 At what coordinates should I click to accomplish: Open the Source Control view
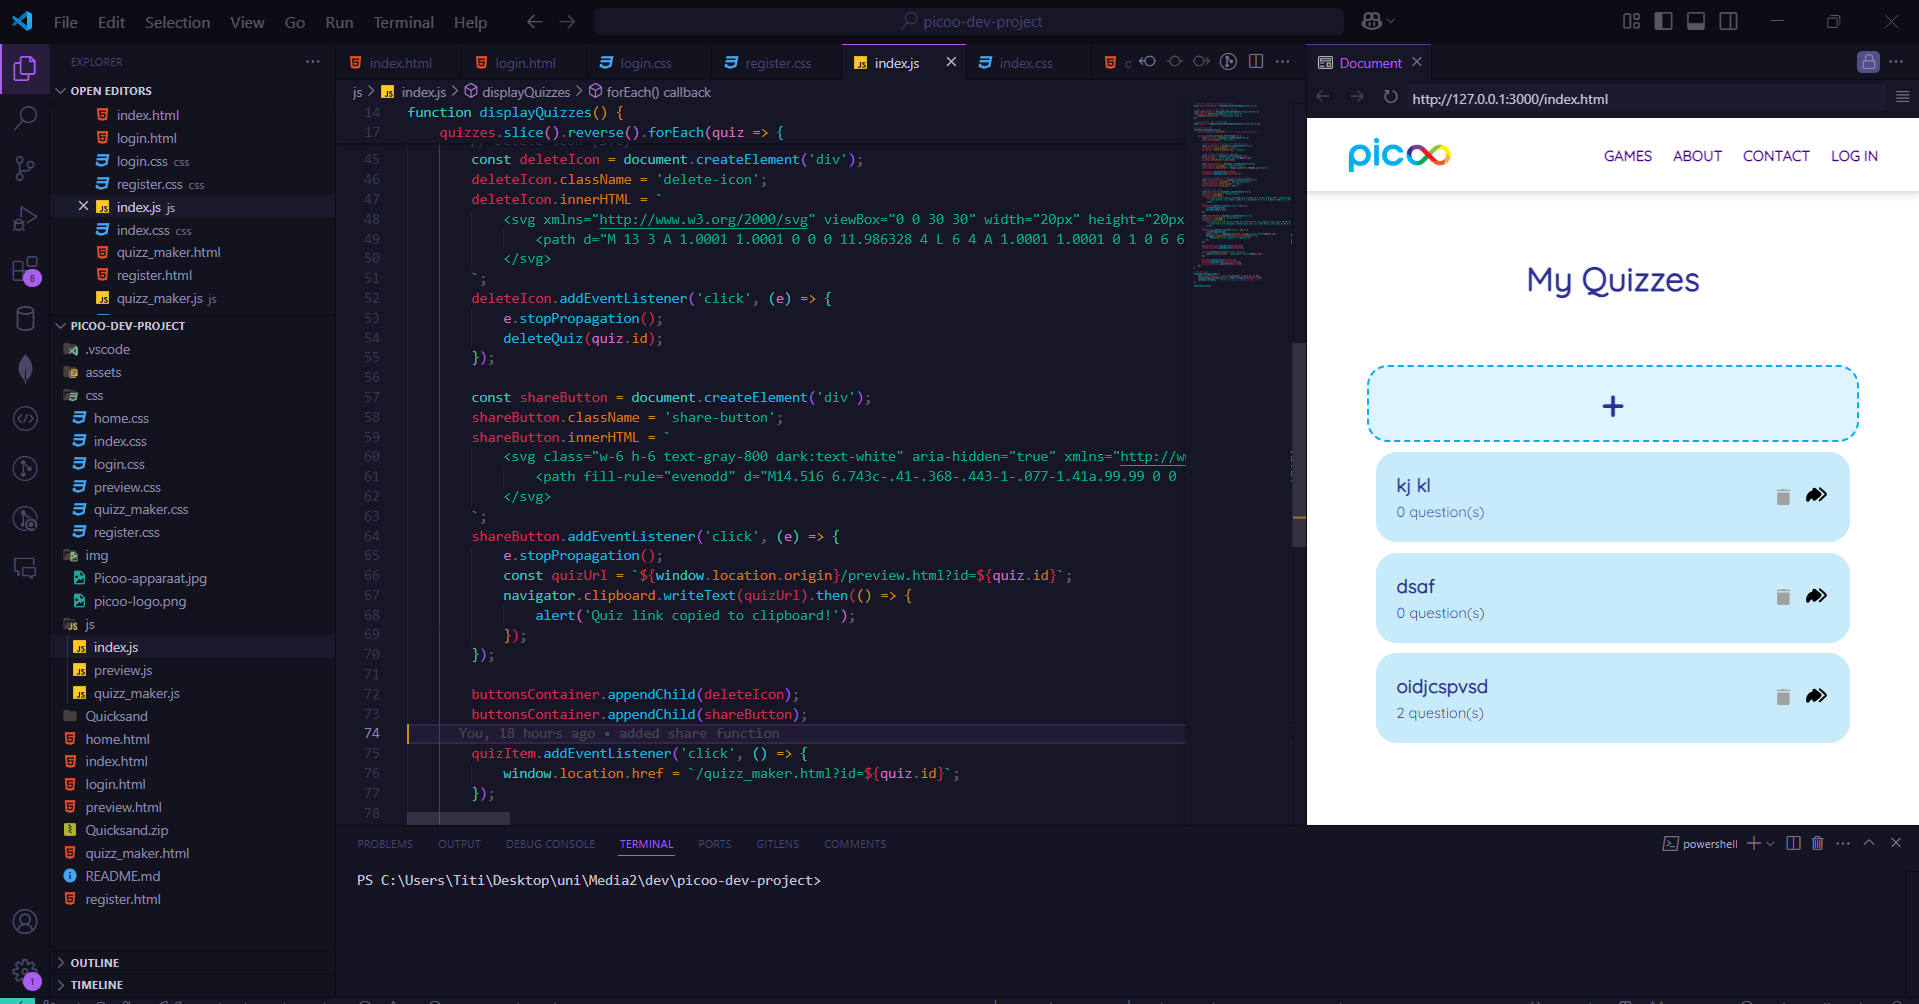pyautogui.click(x=25, y=168)
